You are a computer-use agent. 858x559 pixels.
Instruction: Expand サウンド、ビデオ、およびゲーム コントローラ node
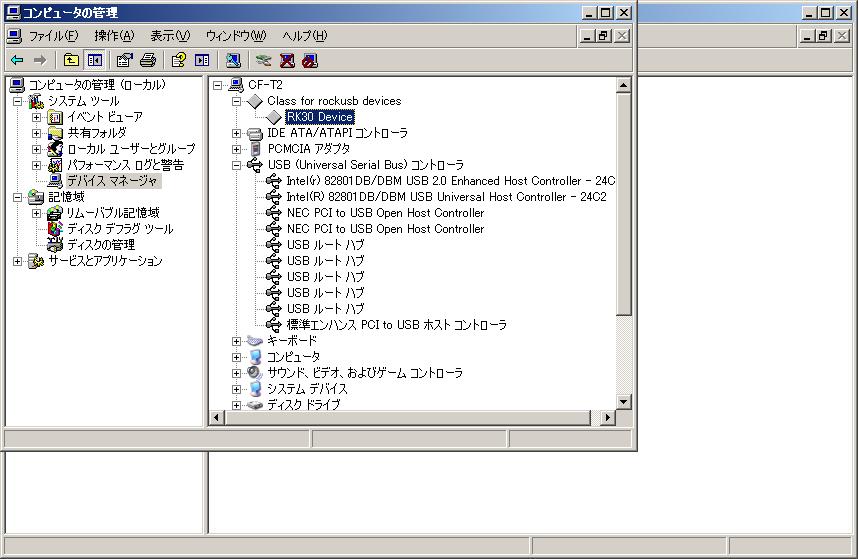click(236, 373)
